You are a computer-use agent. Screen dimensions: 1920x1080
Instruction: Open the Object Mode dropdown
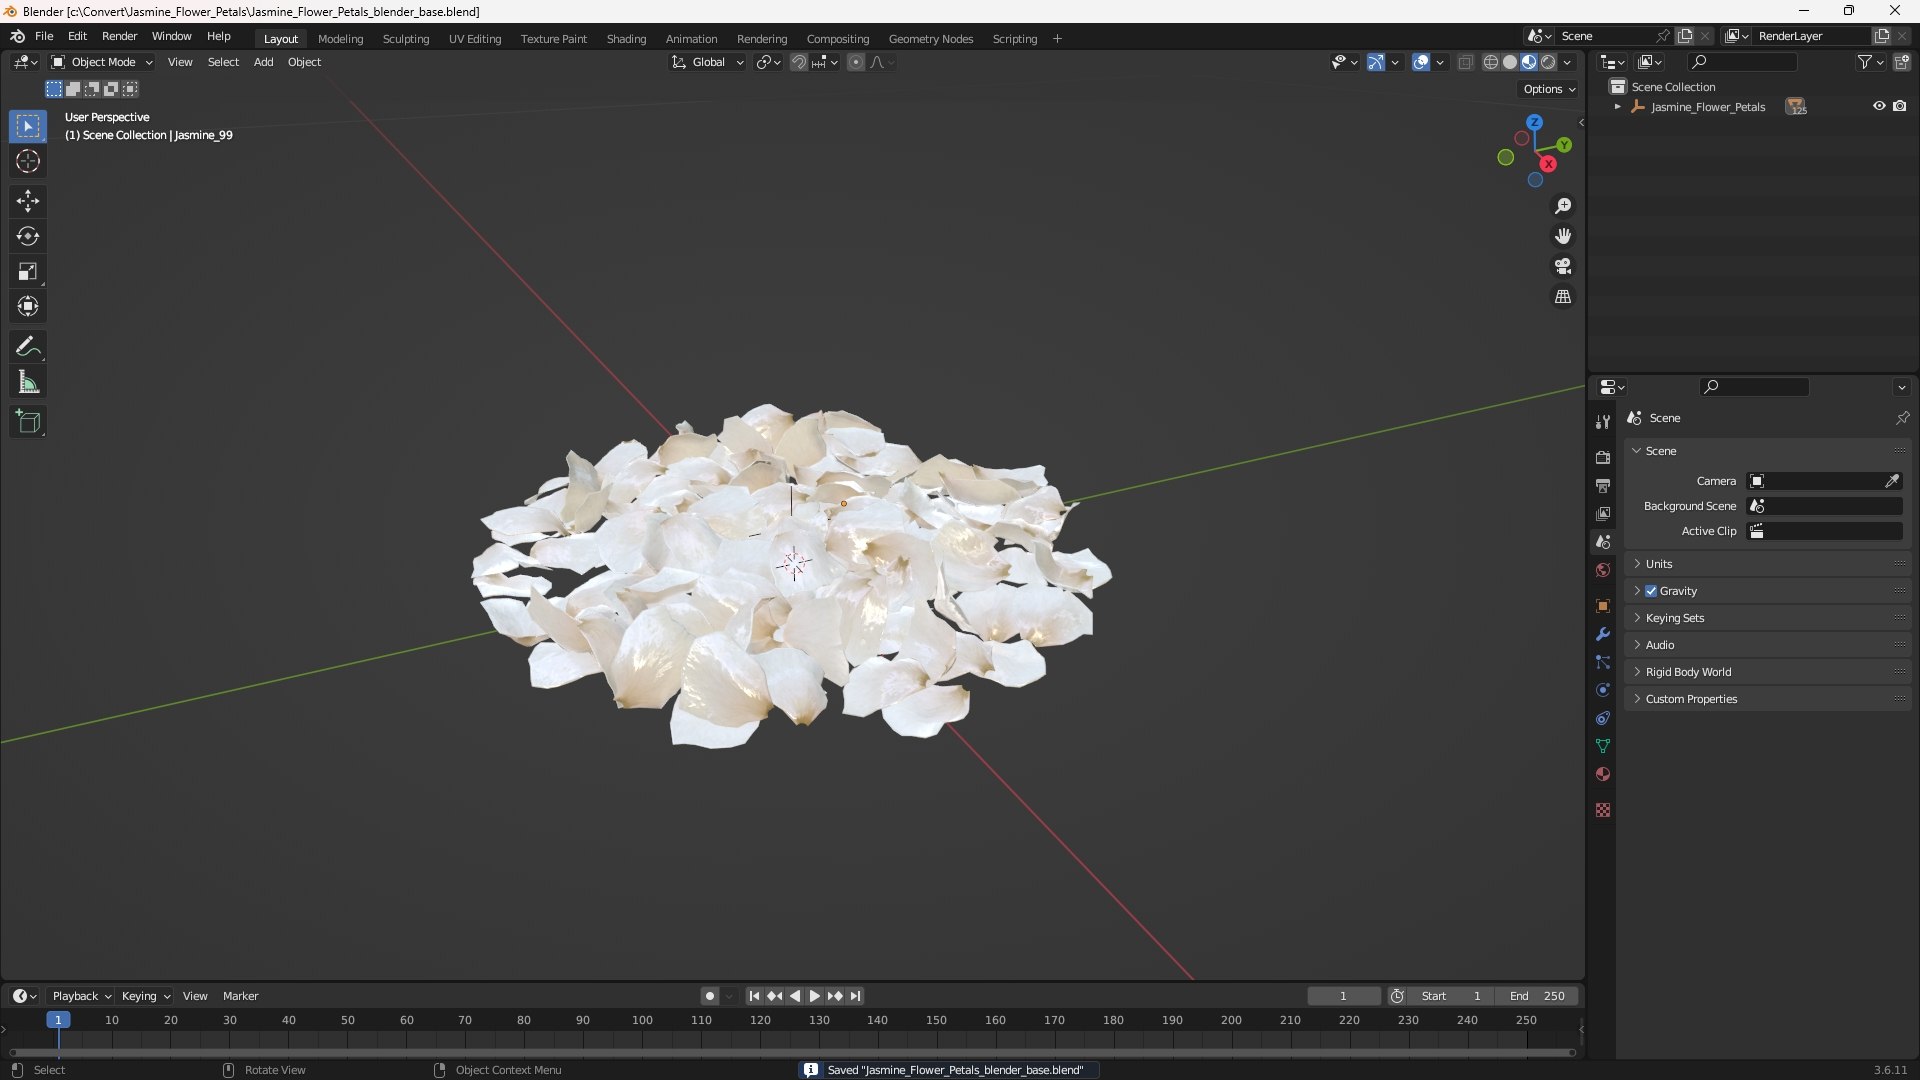pos(102,62)
